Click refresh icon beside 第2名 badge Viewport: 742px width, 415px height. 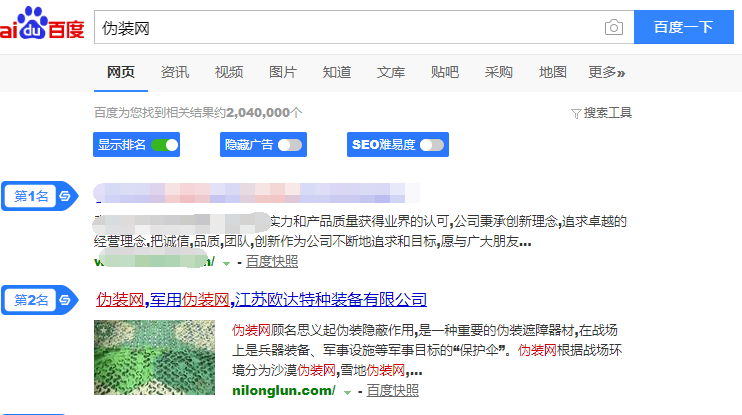coord(65,300)
